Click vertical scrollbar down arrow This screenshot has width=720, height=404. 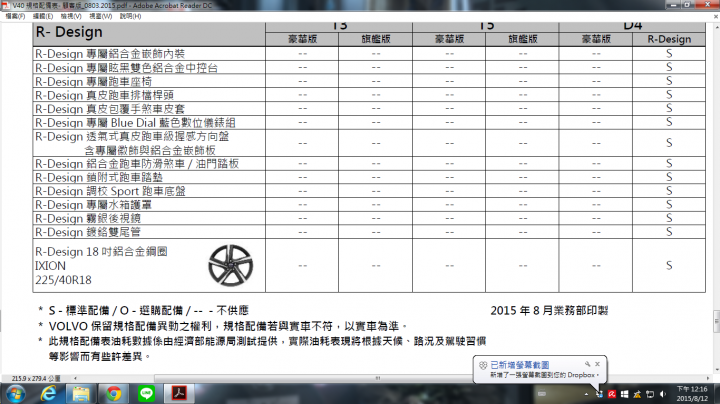(716, 370)
